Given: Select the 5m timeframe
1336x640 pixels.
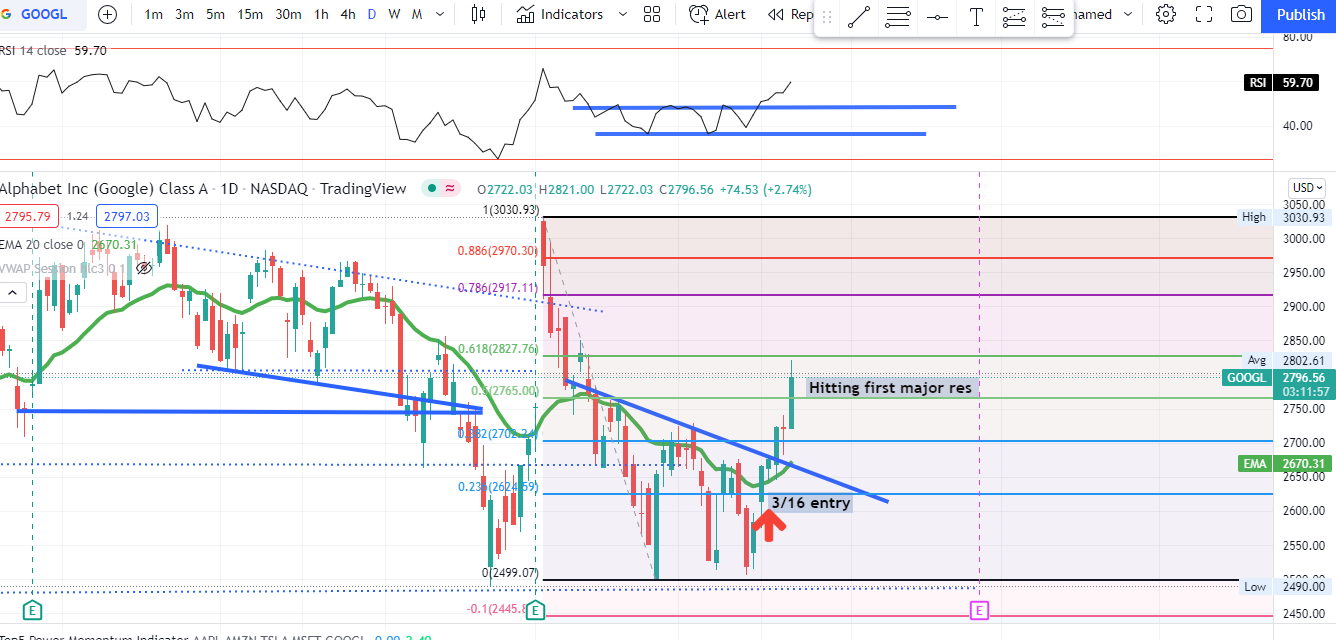Looking at the screenshot, I should pos(215,14).
